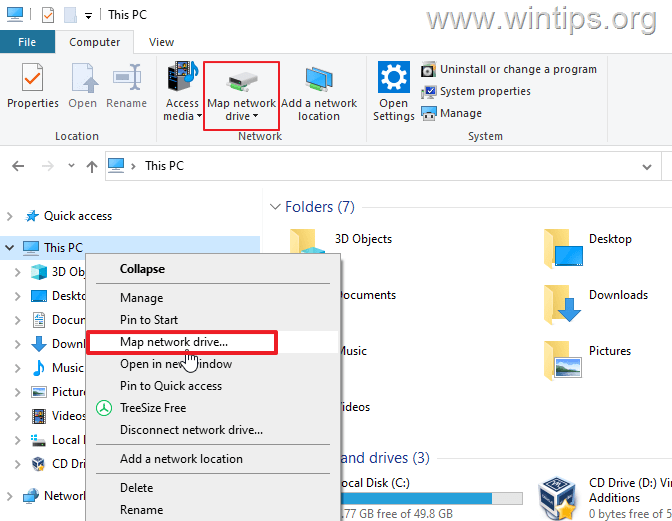This screenshot has height=521, width=672.
Task: Select the Pictures folder icon
Action: click(563, 360)
